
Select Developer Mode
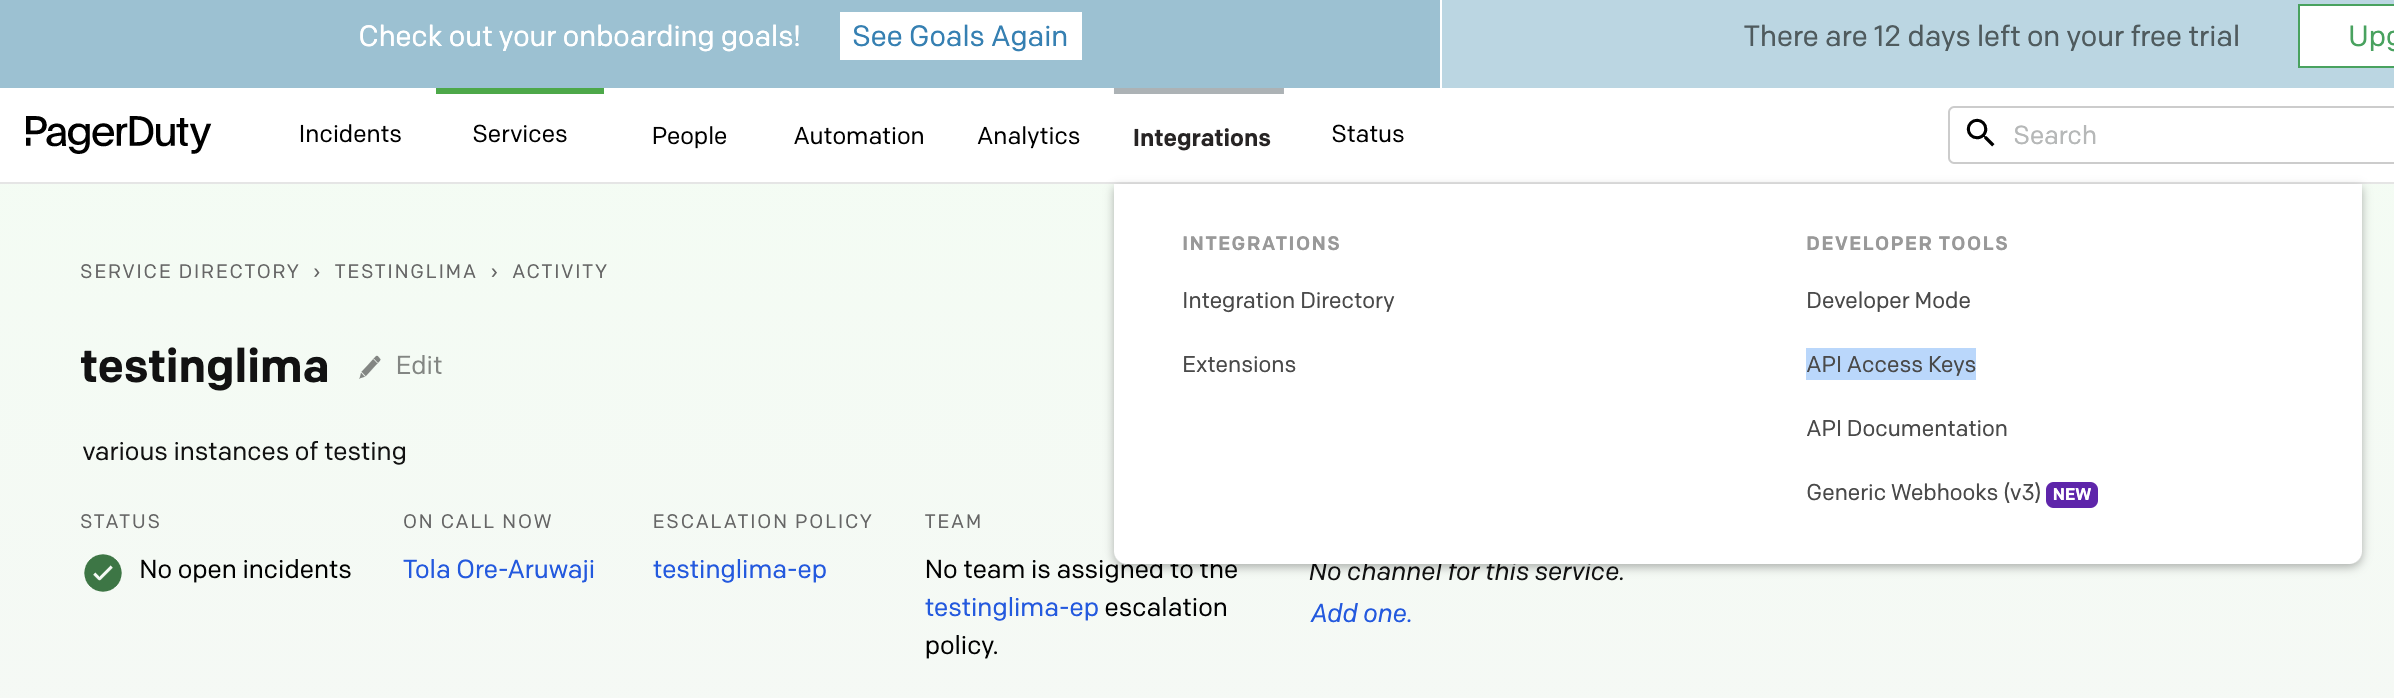1888,300
